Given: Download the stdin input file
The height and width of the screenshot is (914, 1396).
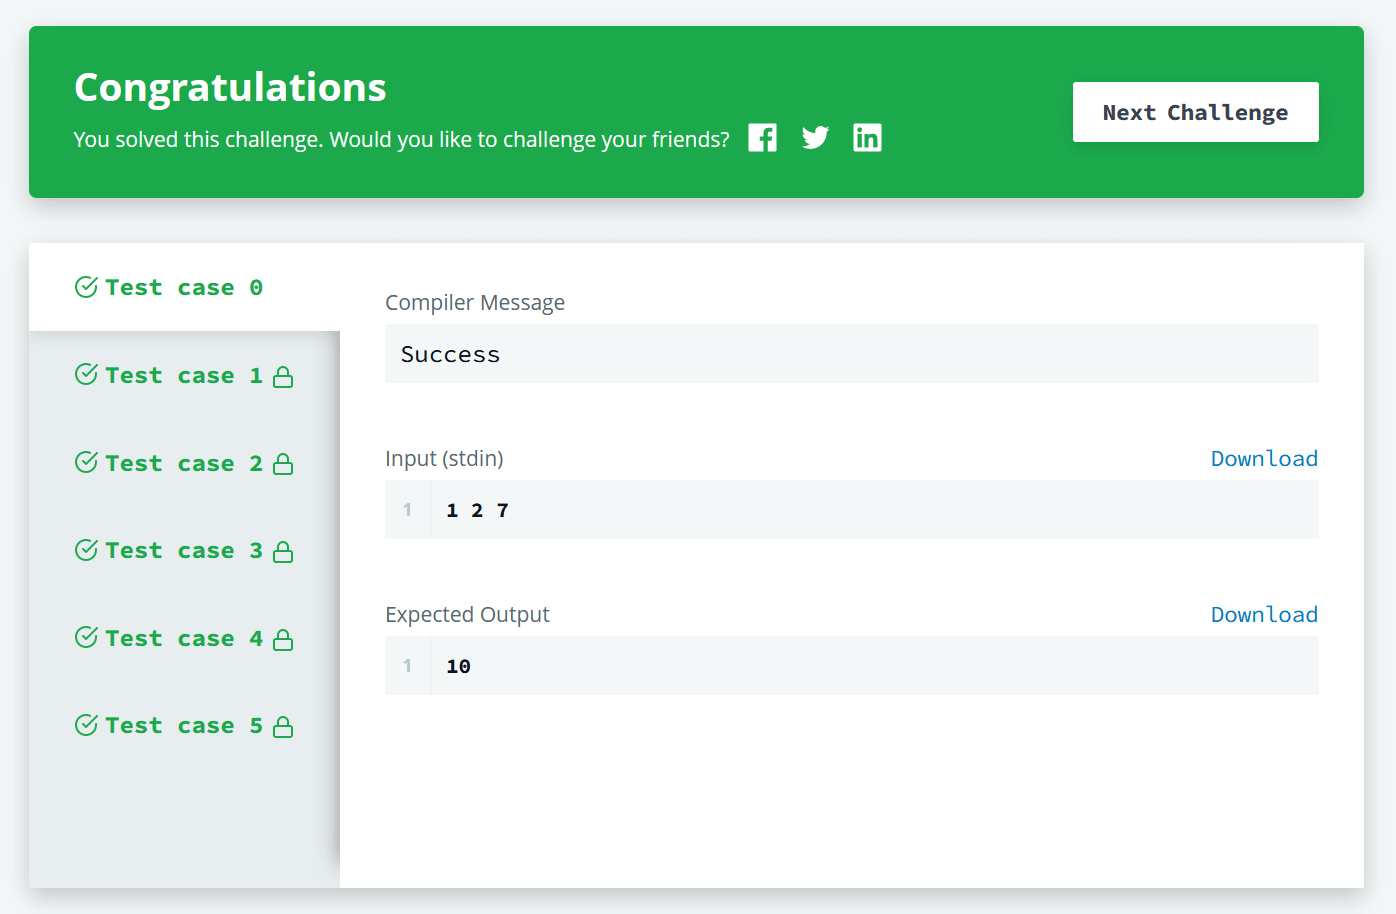Looking at the screenshot, I should (x=1264, y=458).
